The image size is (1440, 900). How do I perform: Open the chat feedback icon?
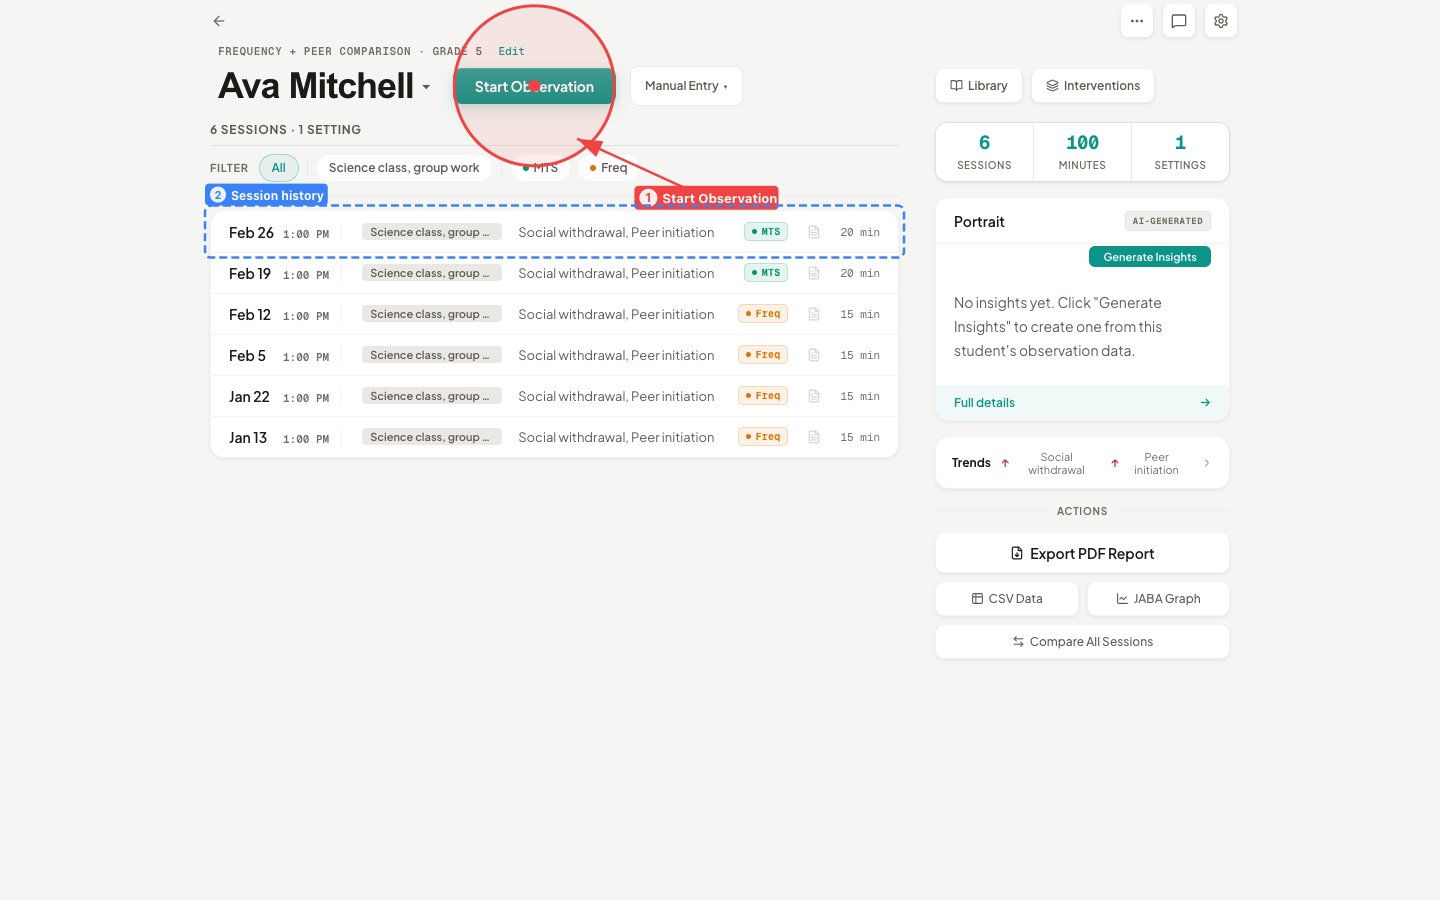click(1179, 21)
